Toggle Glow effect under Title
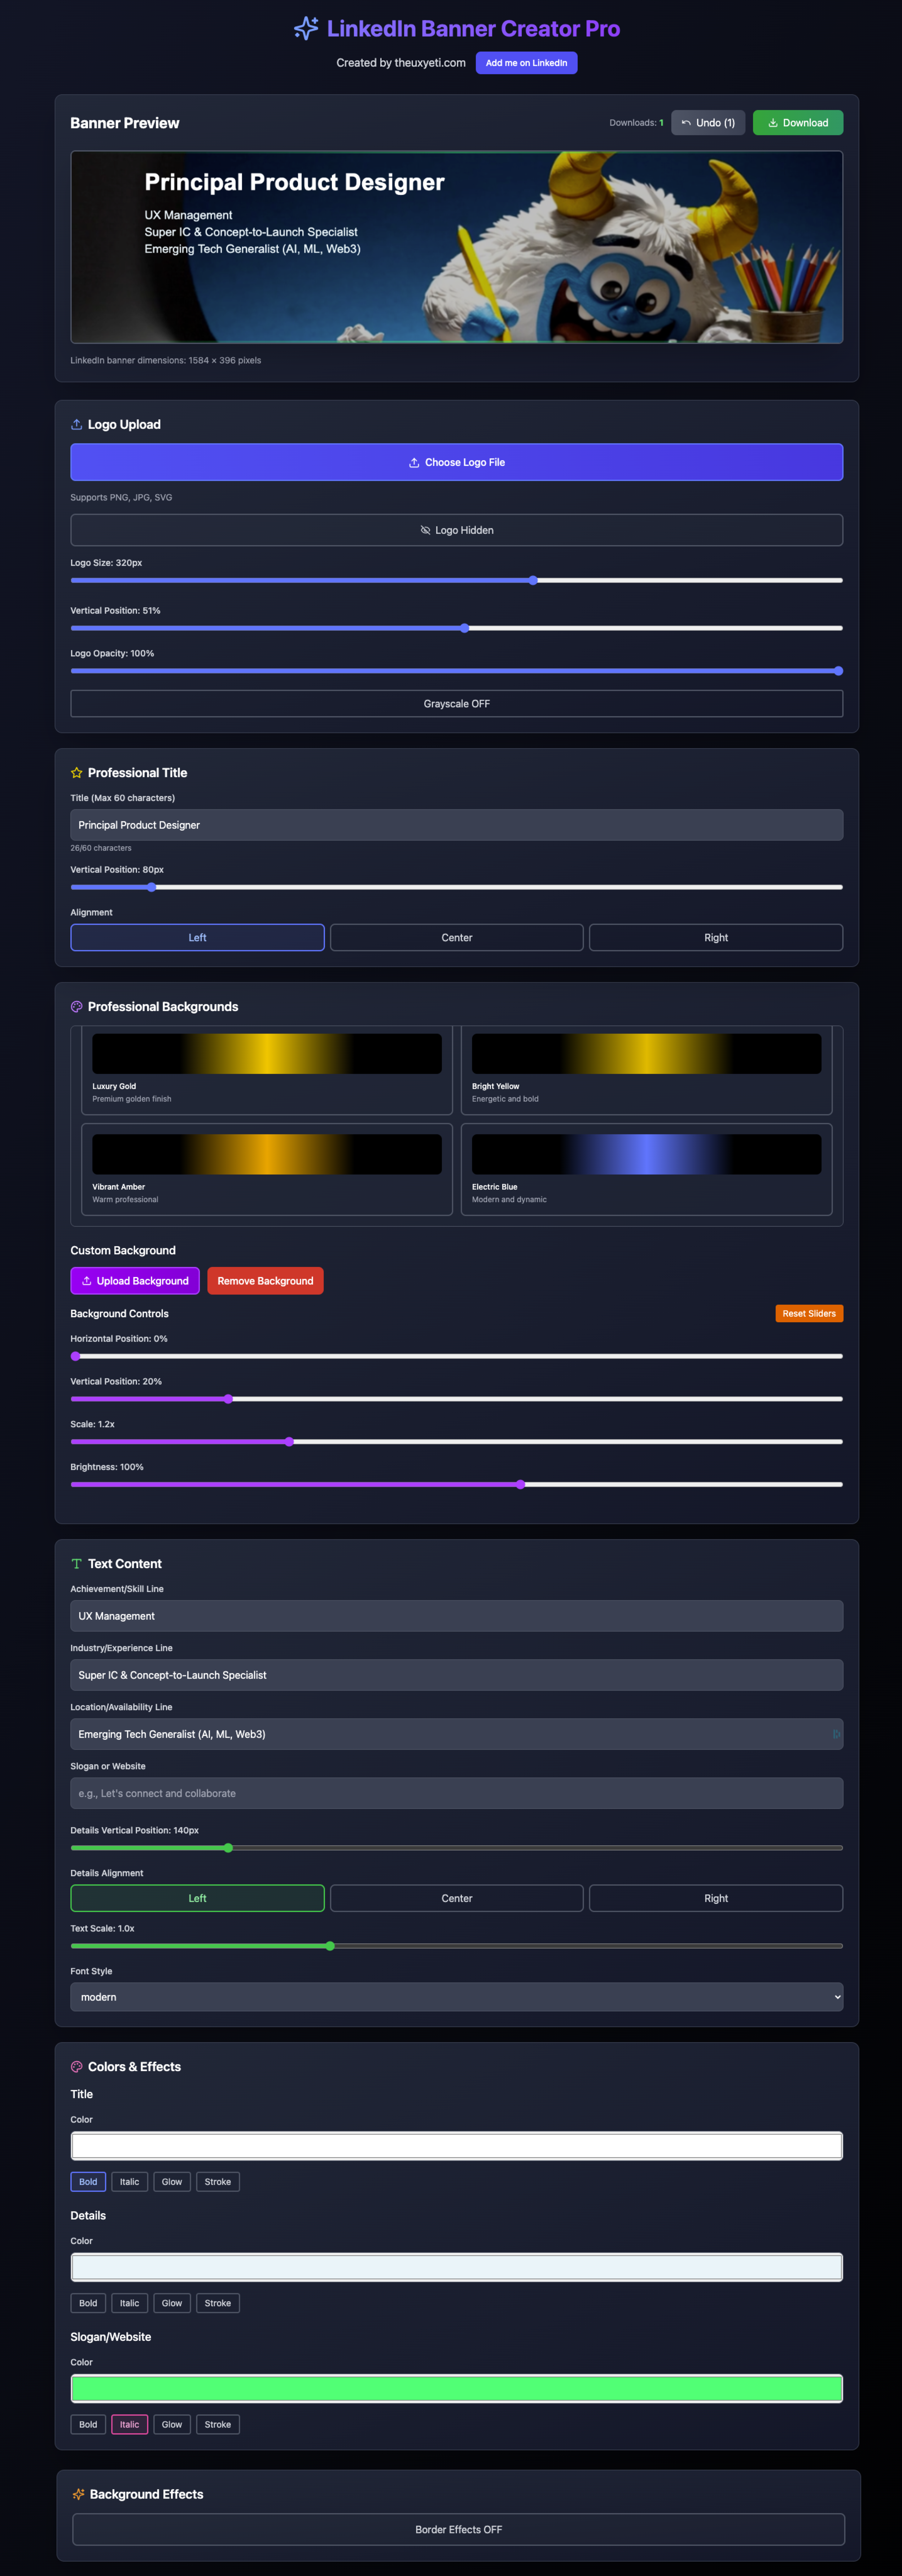This screenshot has height=2576, width=902. (172, 2182)
